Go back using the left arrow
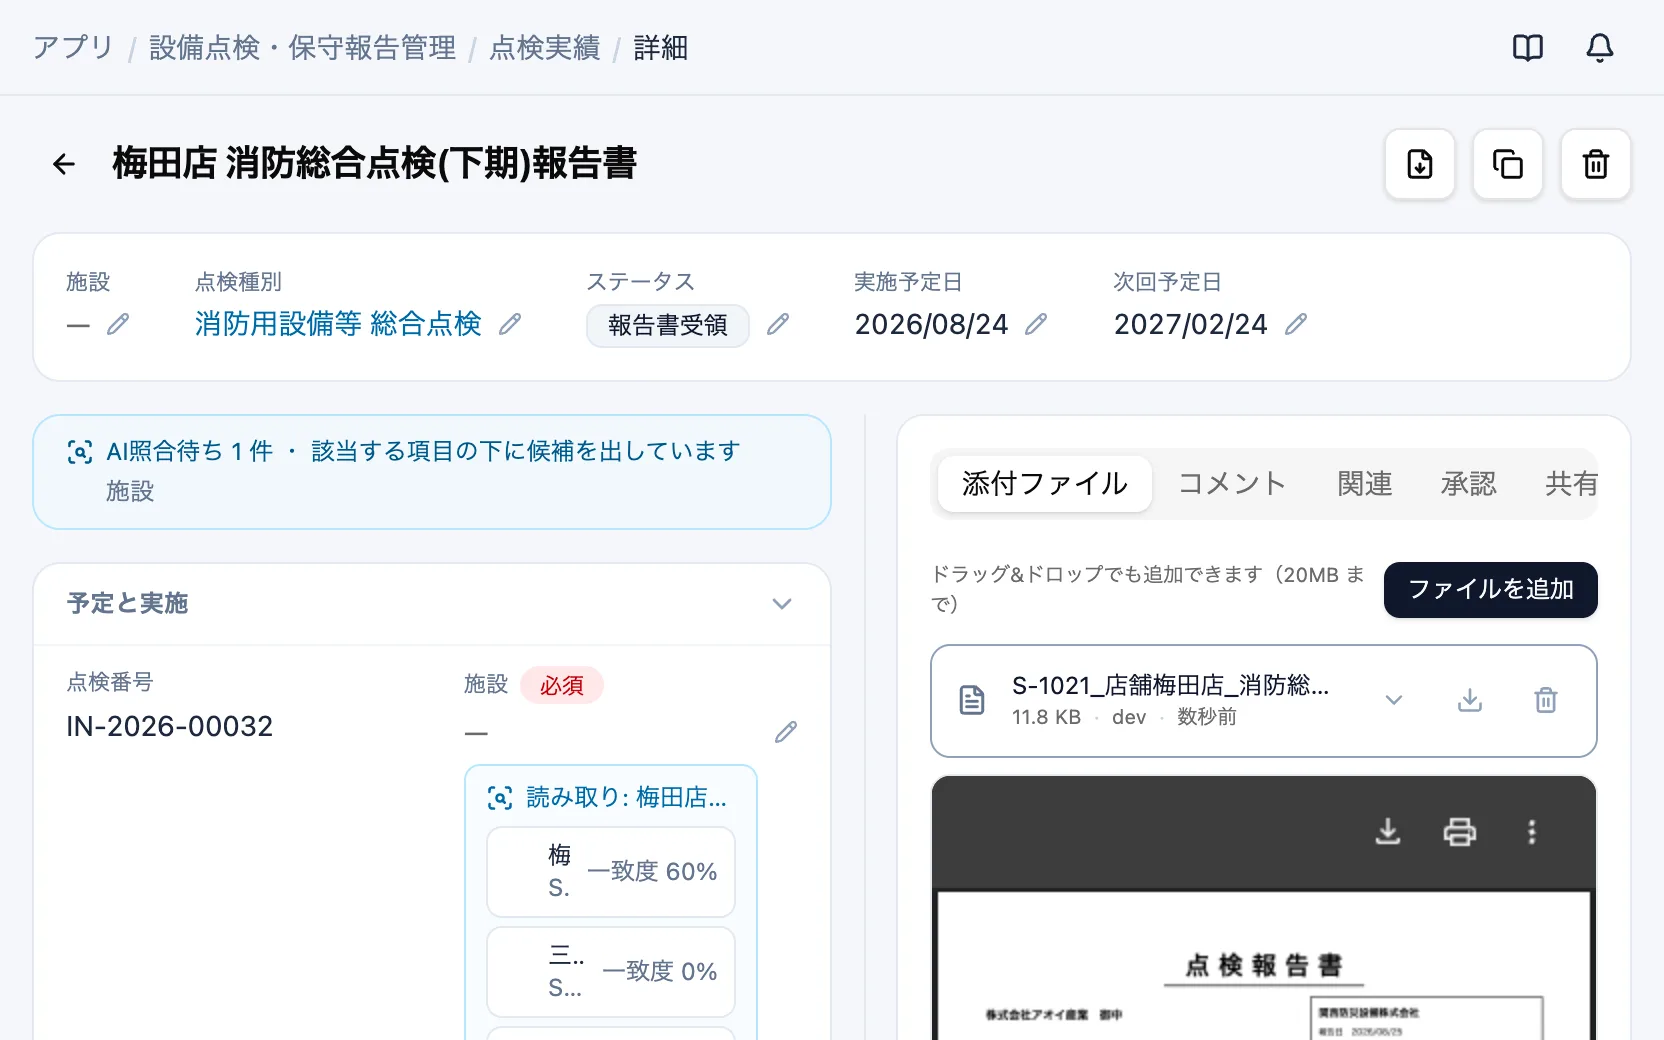The width and height of the screenshot is (1664, 1040). coord(64,164)
